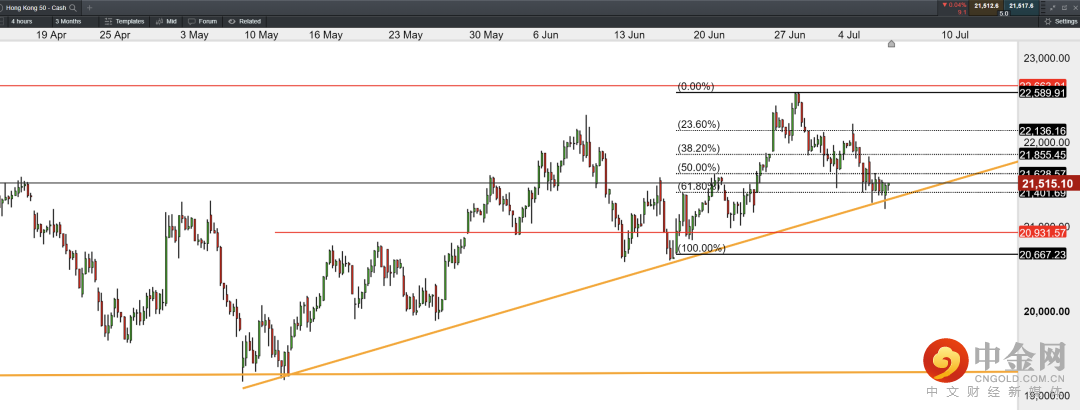Screen dimensions: 1080x410
Task: Click the buy price 21,517.6
Action: pos(1021,6)
